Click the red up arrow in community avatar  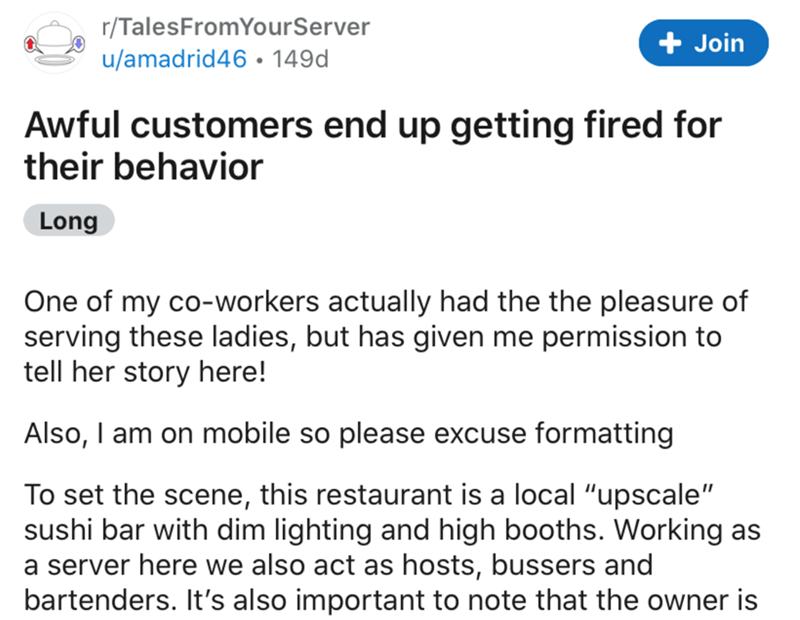point(32,45)
